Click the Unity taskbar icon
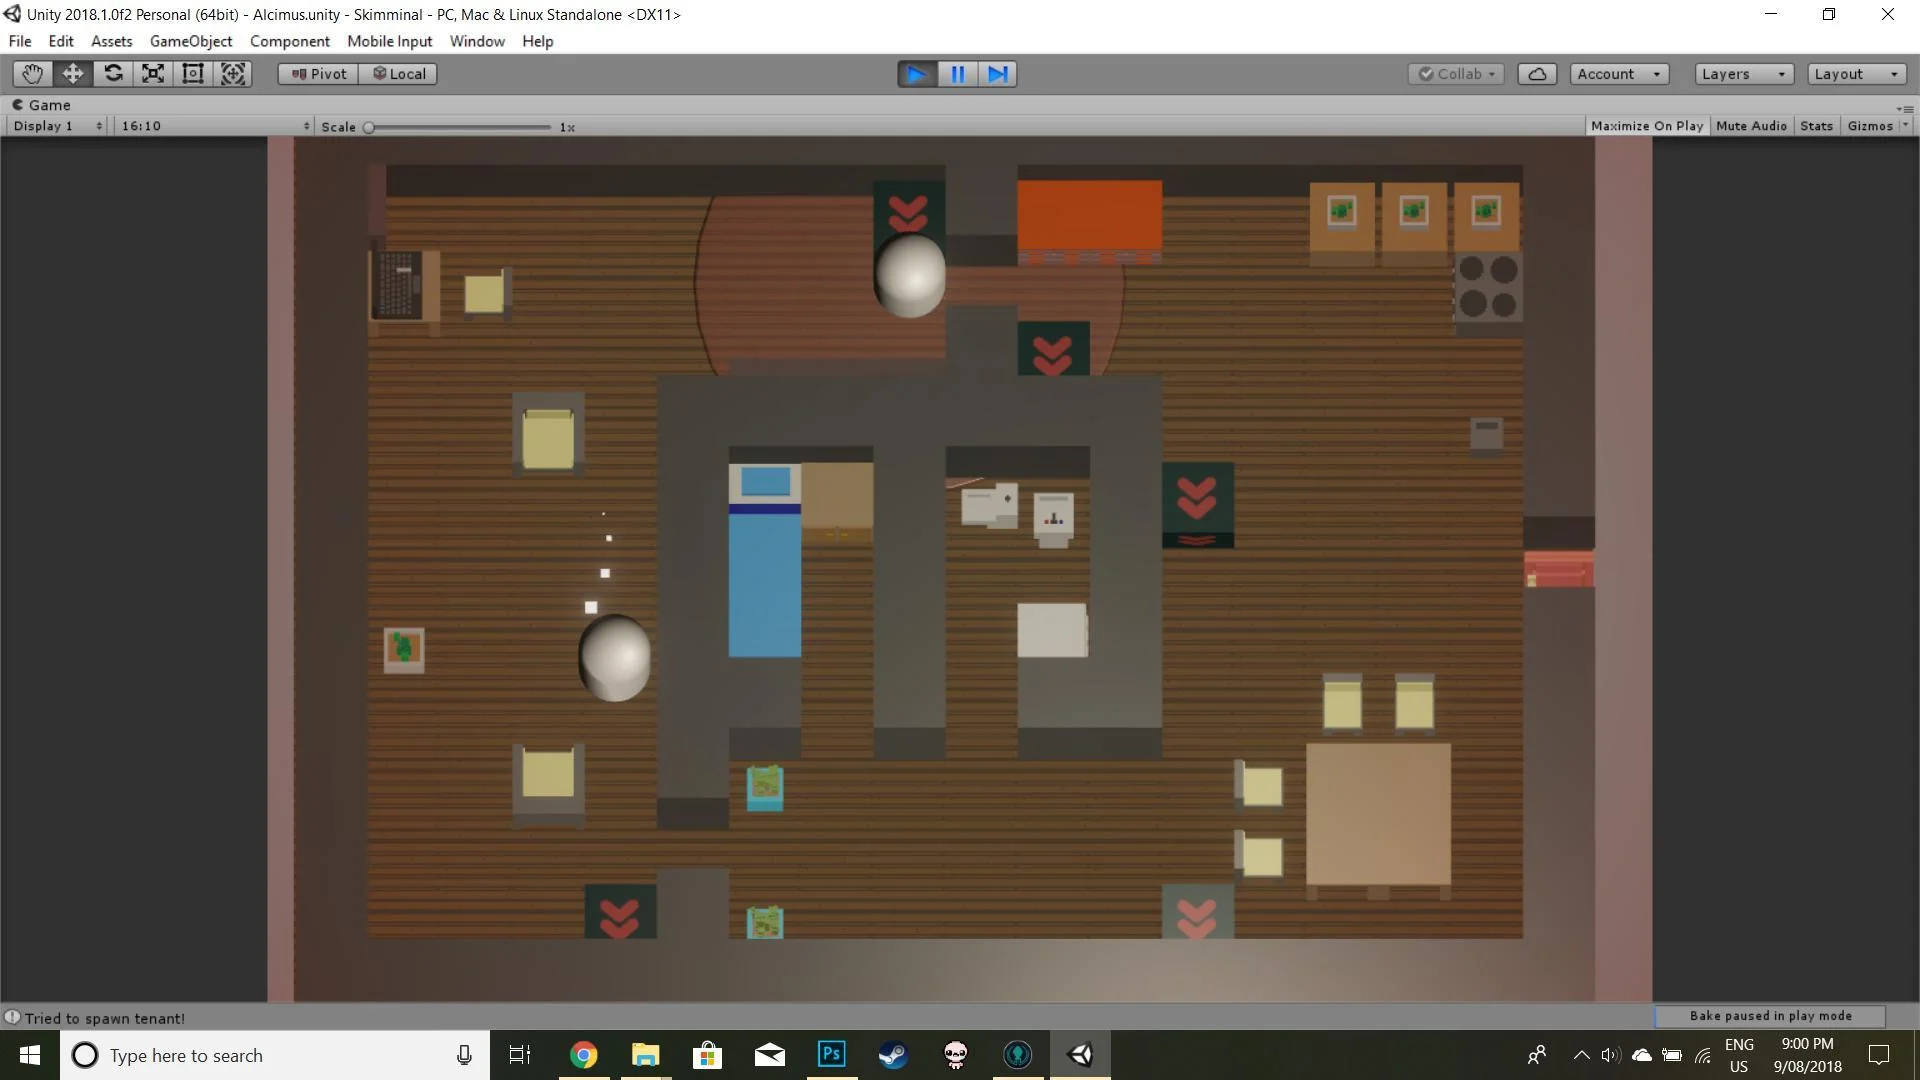Screen dimensions: 1920x1080 1080,1055
